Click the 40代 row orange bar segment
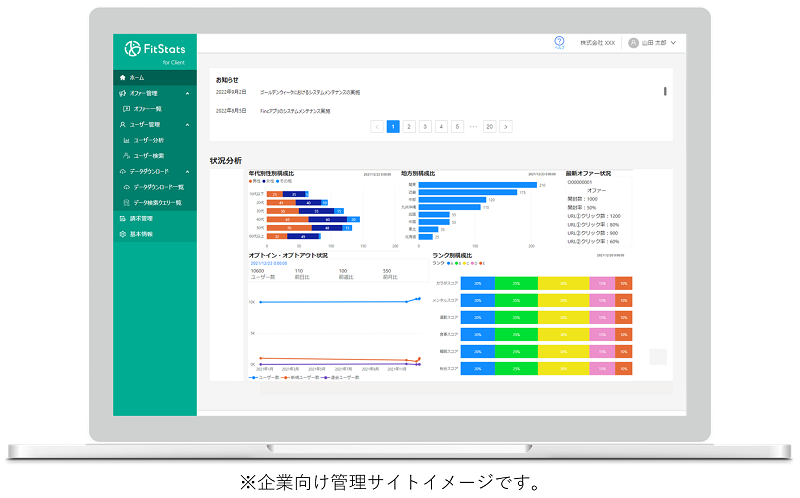The image size is (800, 498). coord(288,219)
